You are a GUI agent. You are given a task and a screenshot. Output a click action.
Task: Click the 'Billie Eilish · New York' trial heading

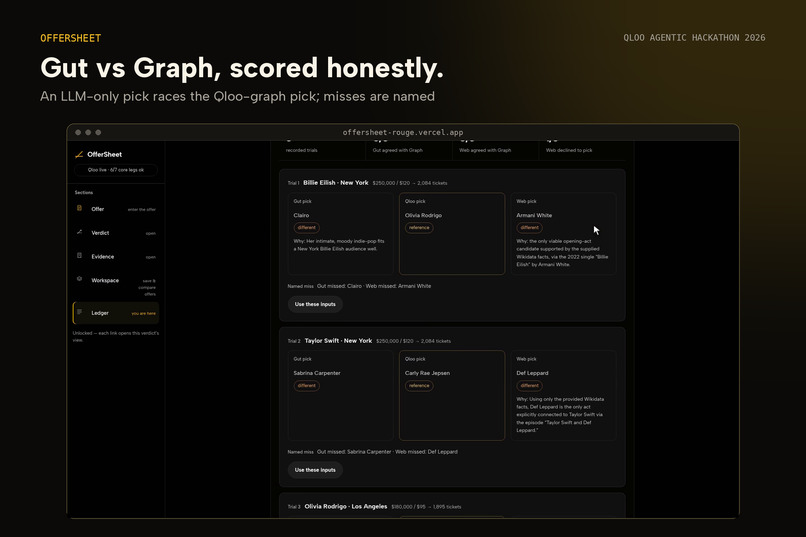[x=336, y=182]
